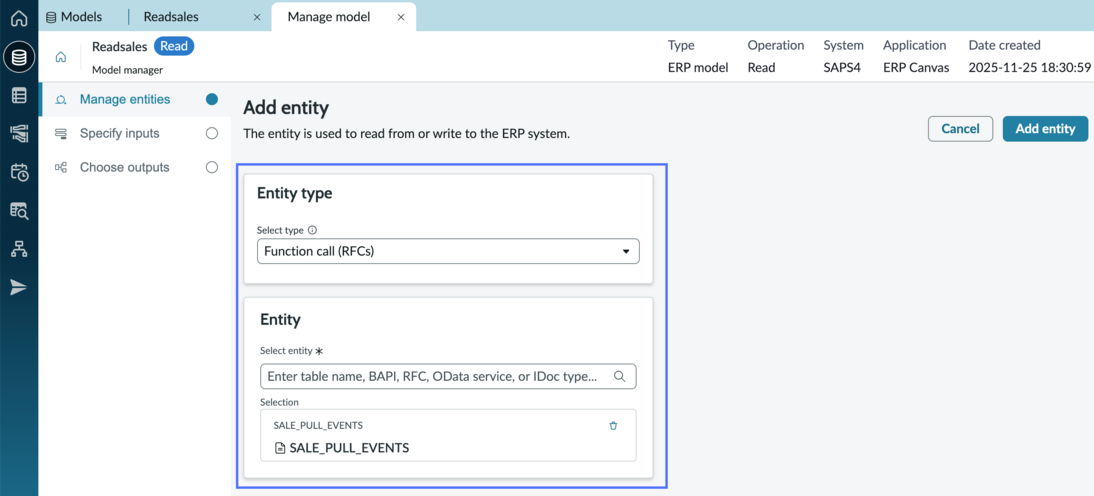
Task: Click the Specify inputs step icon
Action: [61, 133]
